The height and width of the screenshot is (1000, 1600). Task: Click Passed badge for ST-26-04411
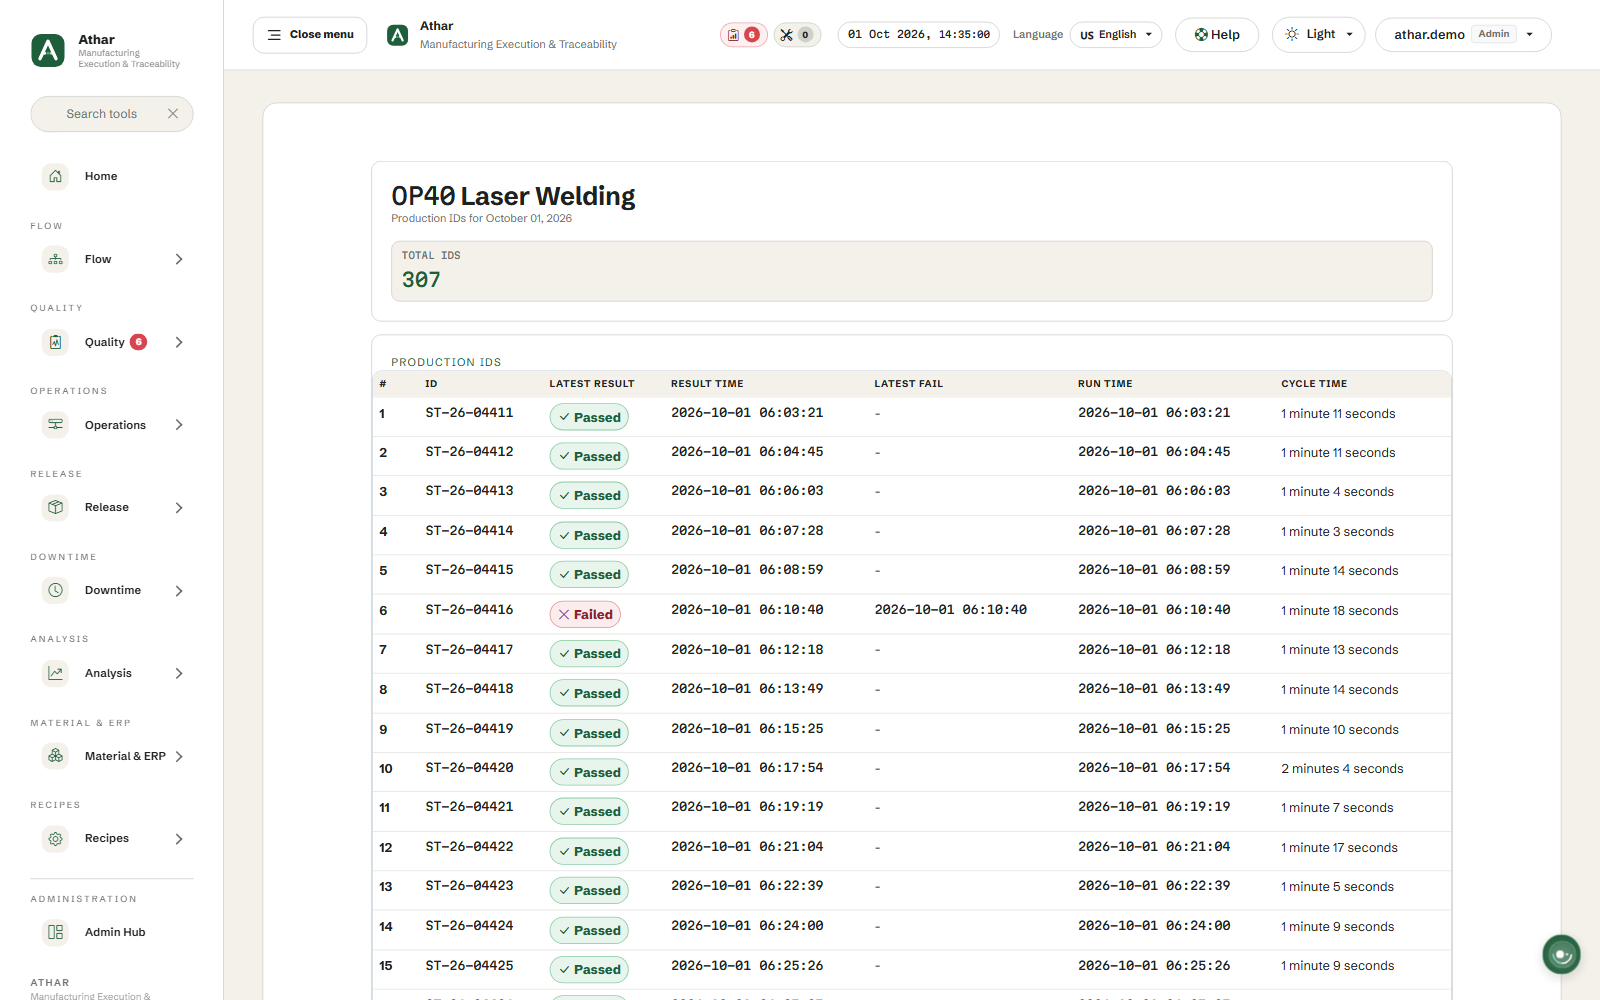pos(589,417)
